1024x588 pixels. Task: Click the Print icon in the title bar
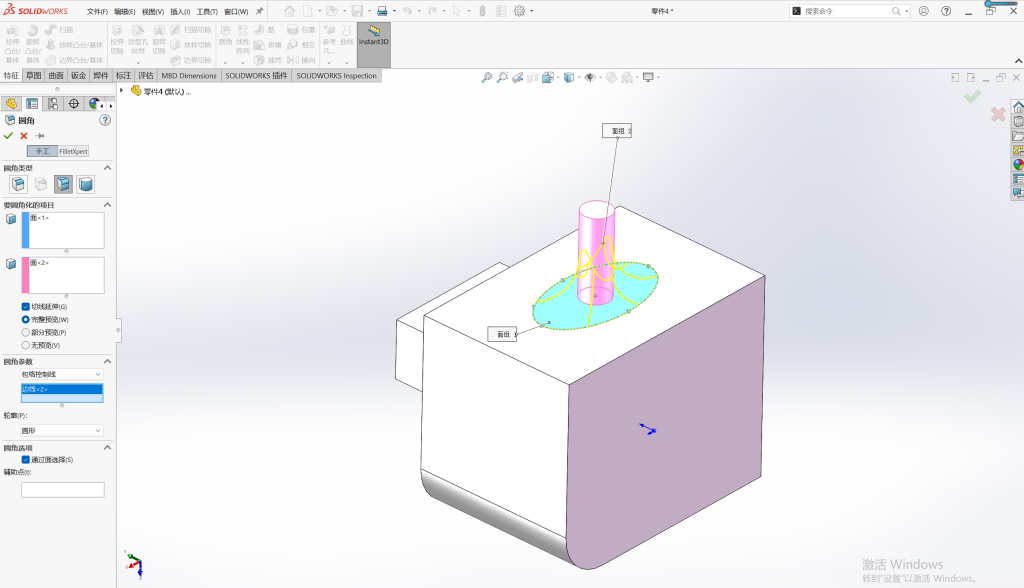pos(382,11)
